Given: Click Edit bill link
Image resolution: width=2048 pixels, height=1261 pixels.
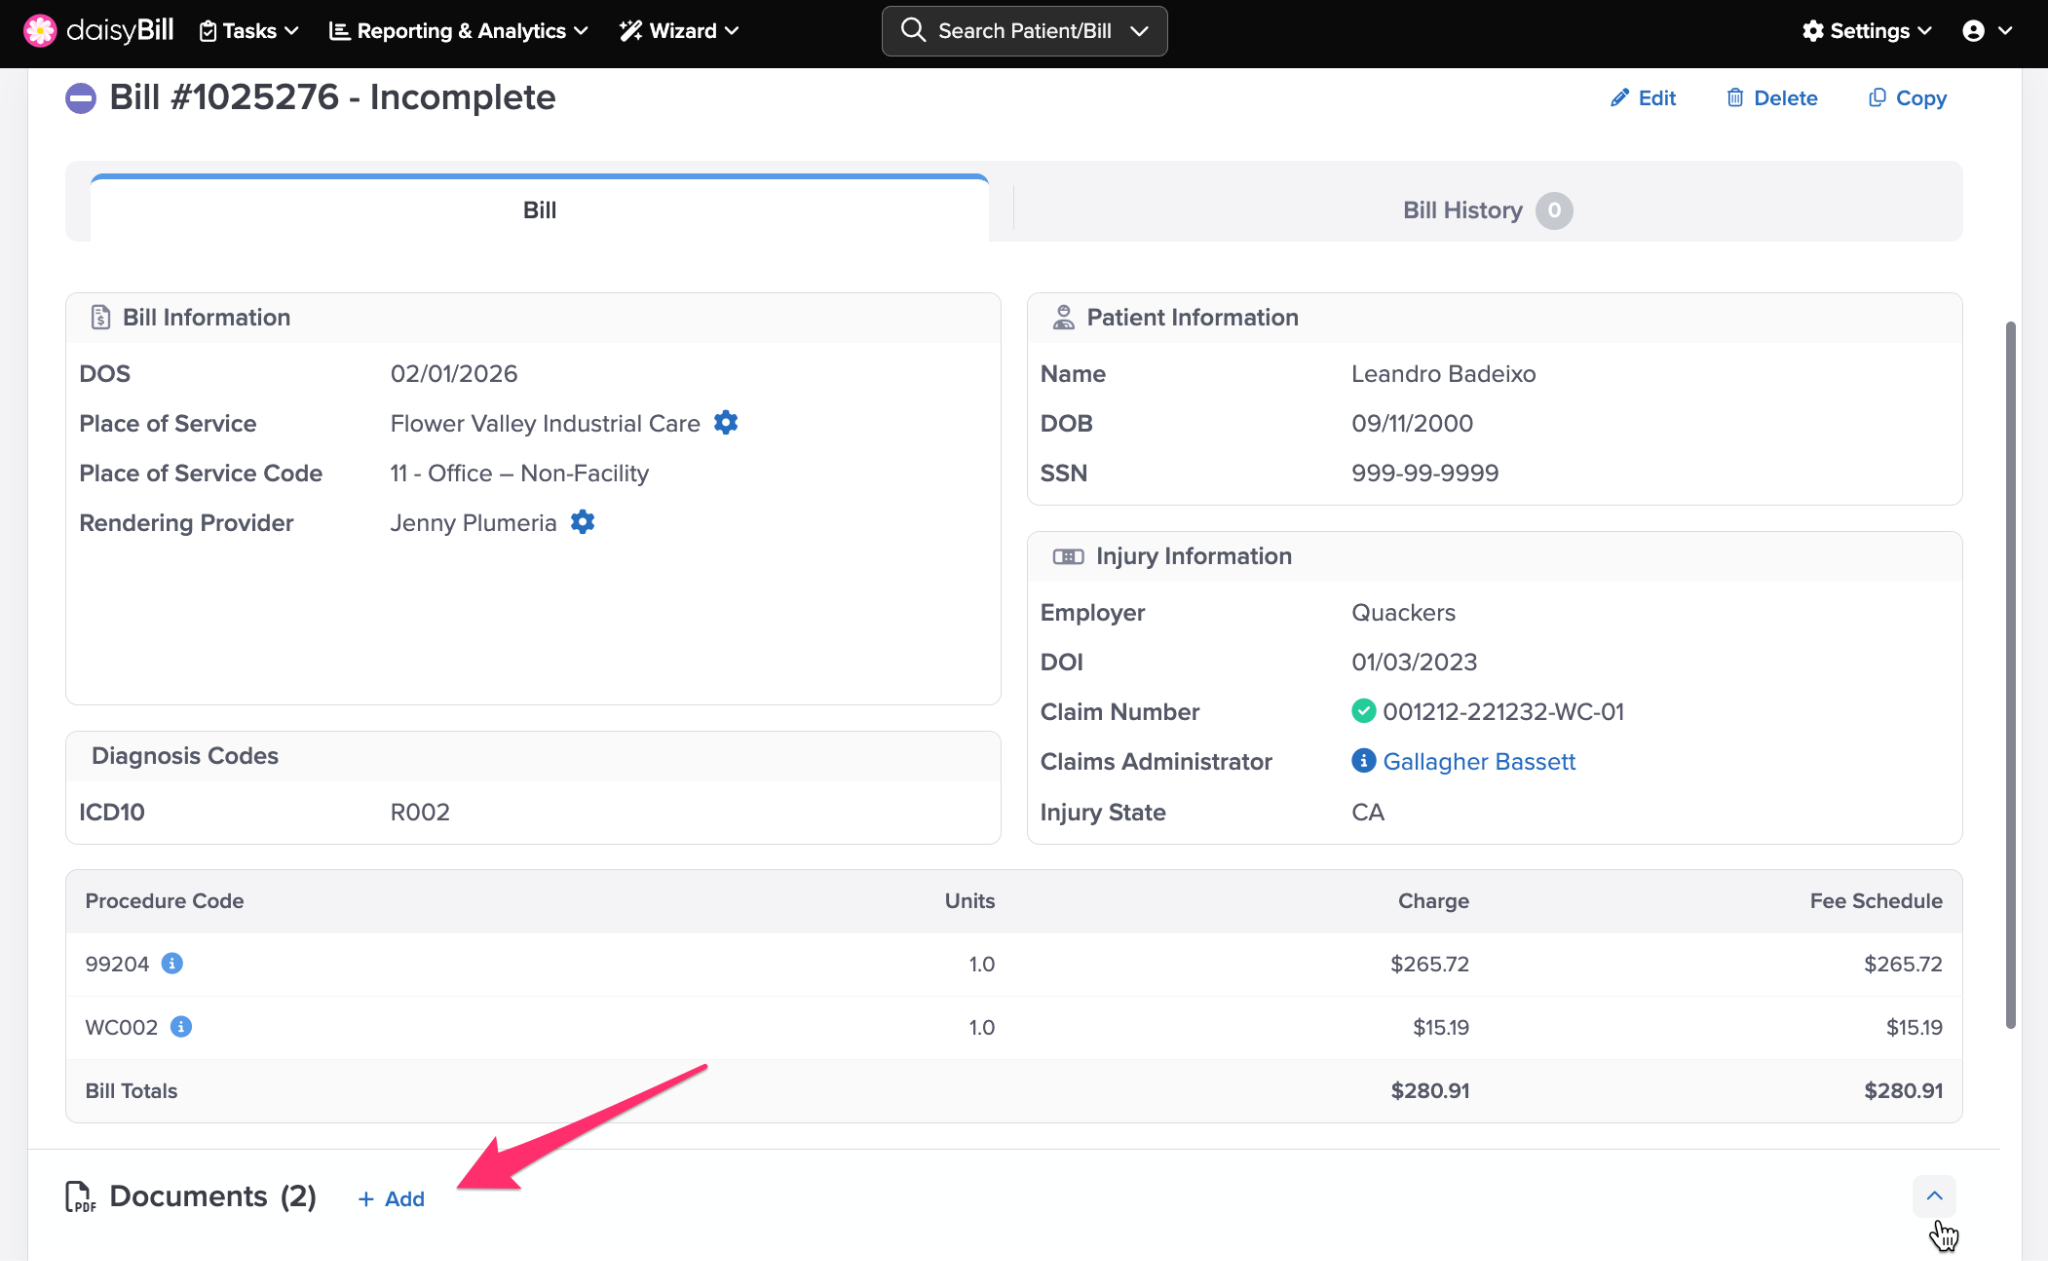Looking at the screenshot, I should coord(1643,98).
